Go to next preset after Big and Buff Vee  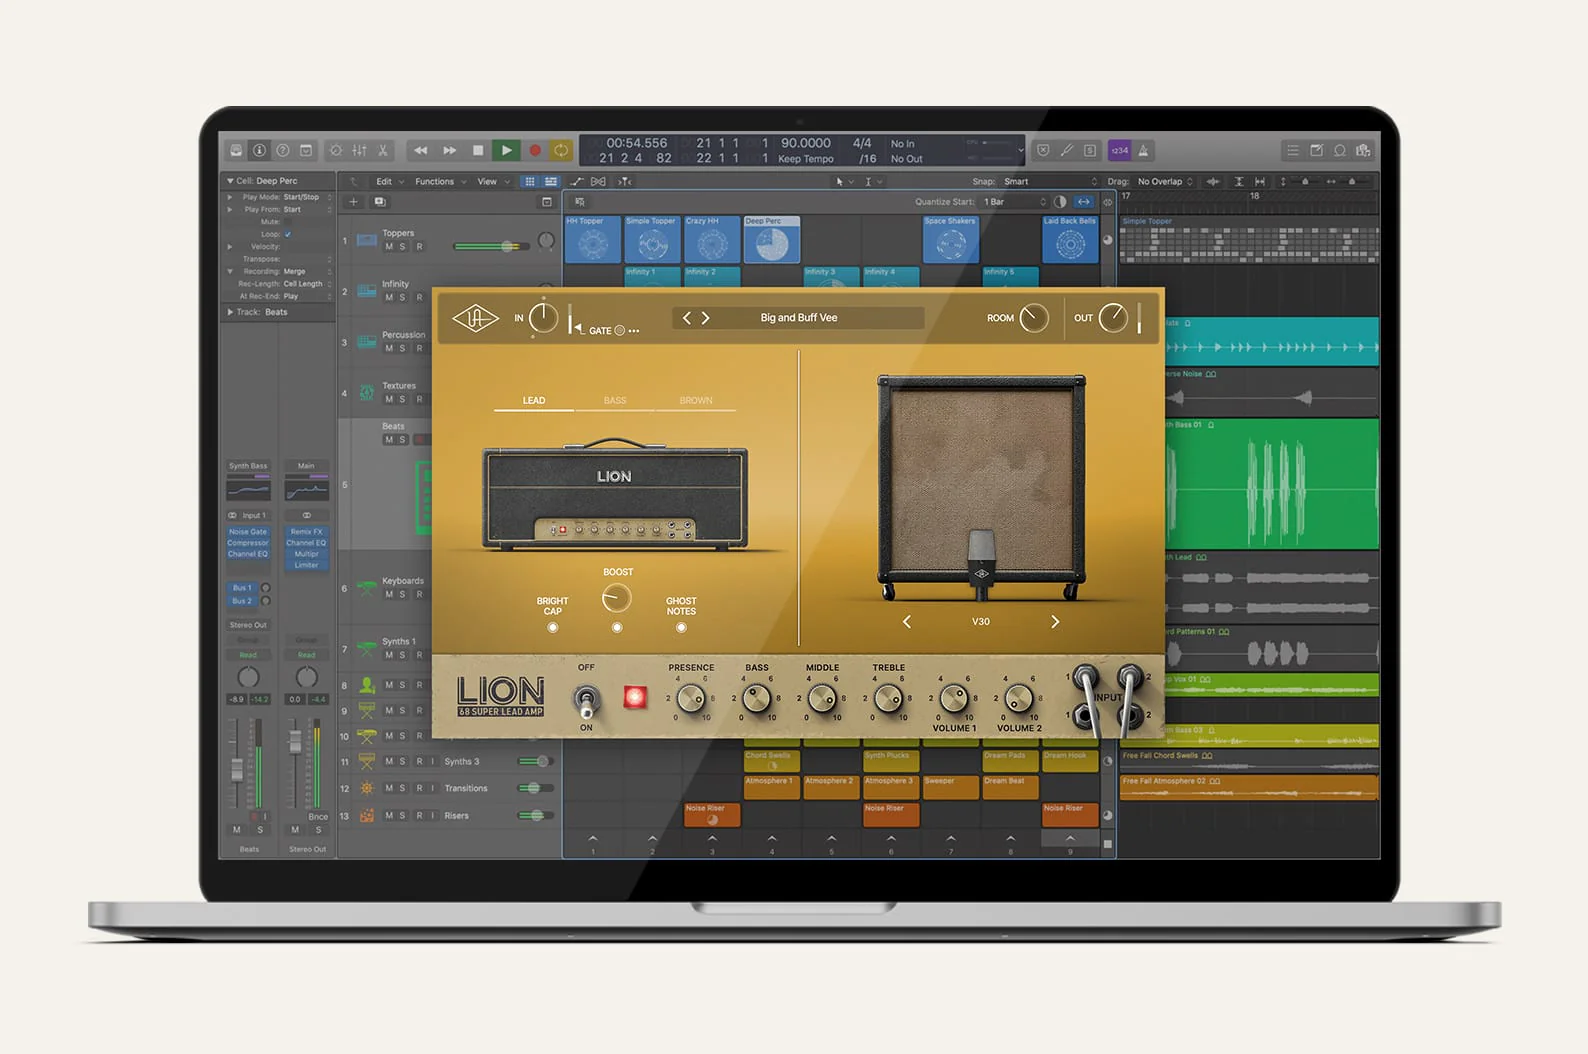706,318
